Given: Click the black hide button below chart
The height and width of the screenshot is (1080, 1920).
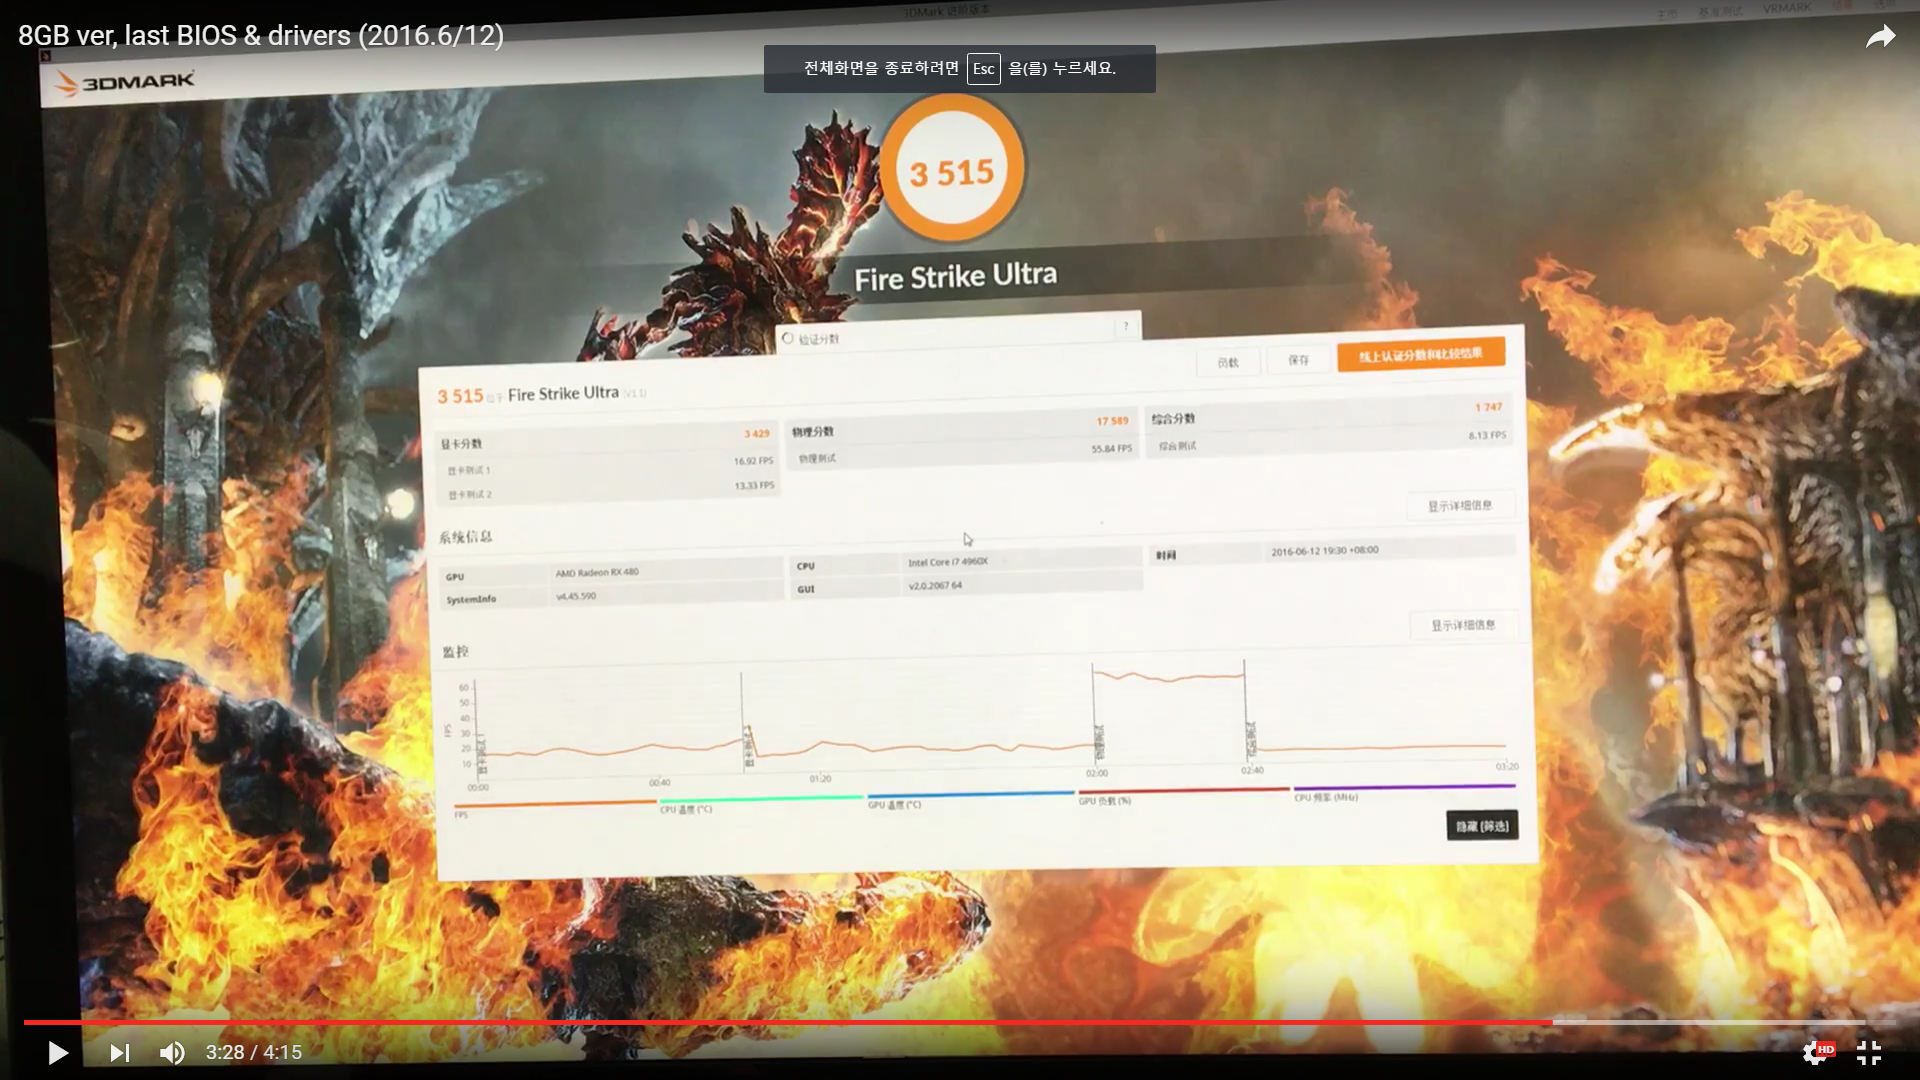Looking at the screenshot, I should pos(1481,825).
